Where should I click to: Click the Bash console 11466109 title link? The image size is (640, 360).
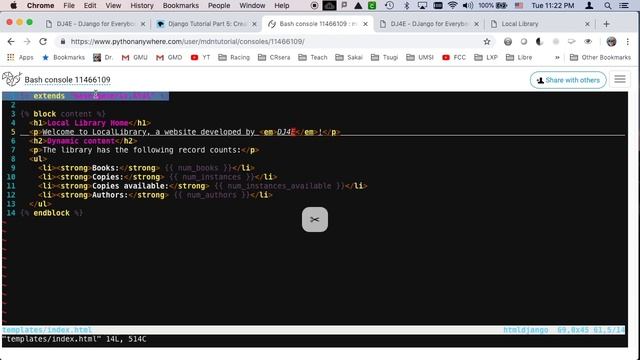point(67,80)
